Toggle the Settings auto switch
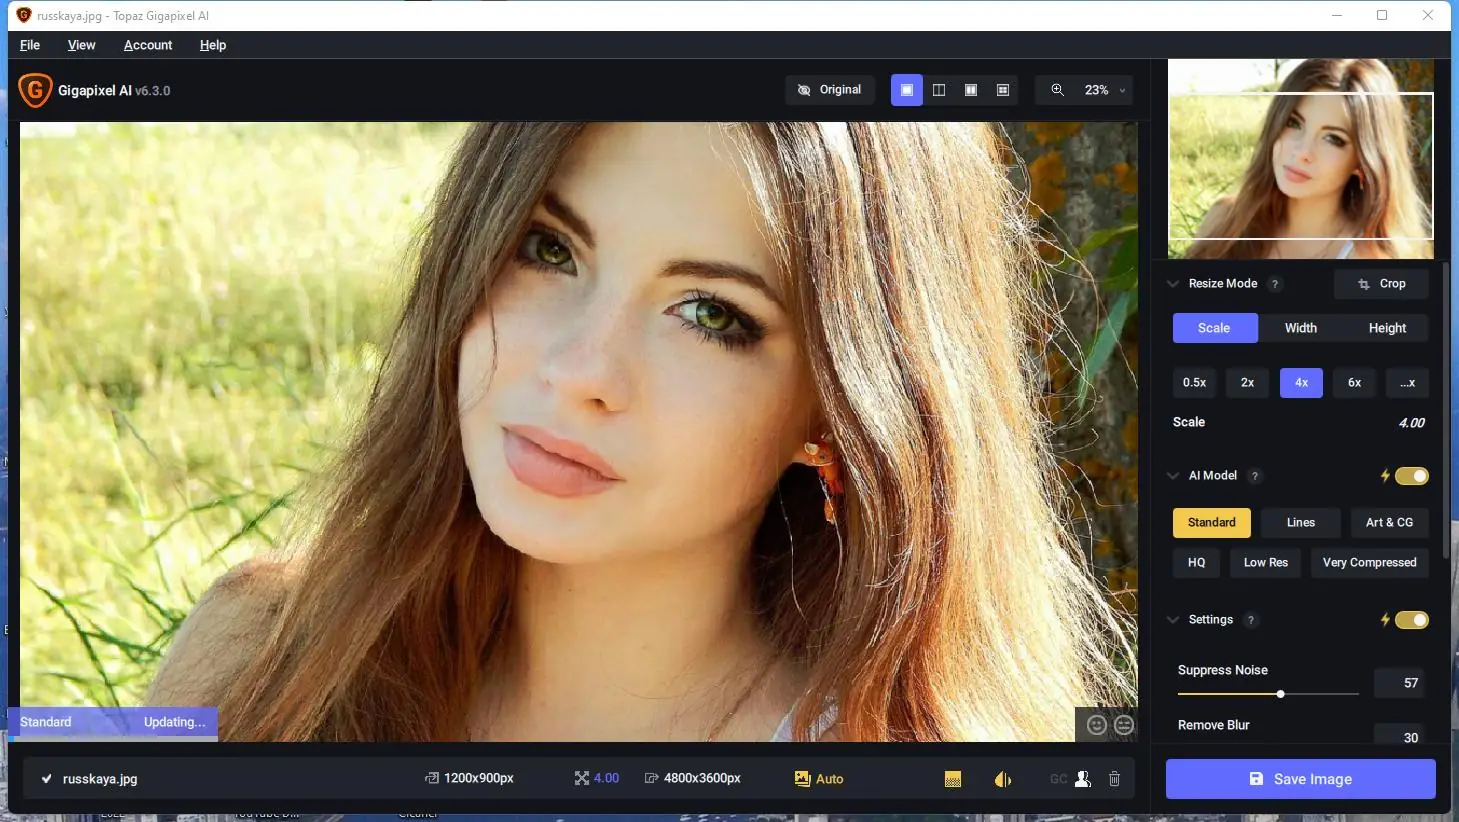 tap(1412, 620)
